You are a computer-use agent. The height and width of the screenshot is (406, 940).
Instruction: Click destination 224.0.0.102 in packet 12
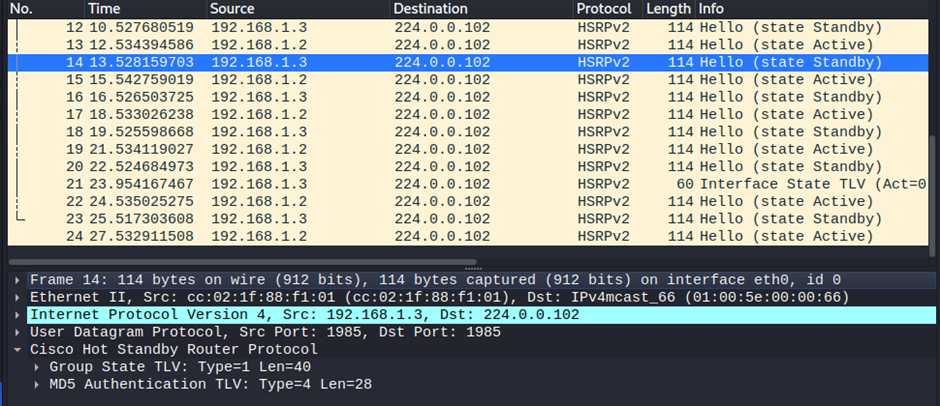pyautogui.click(x=442, y=28)
